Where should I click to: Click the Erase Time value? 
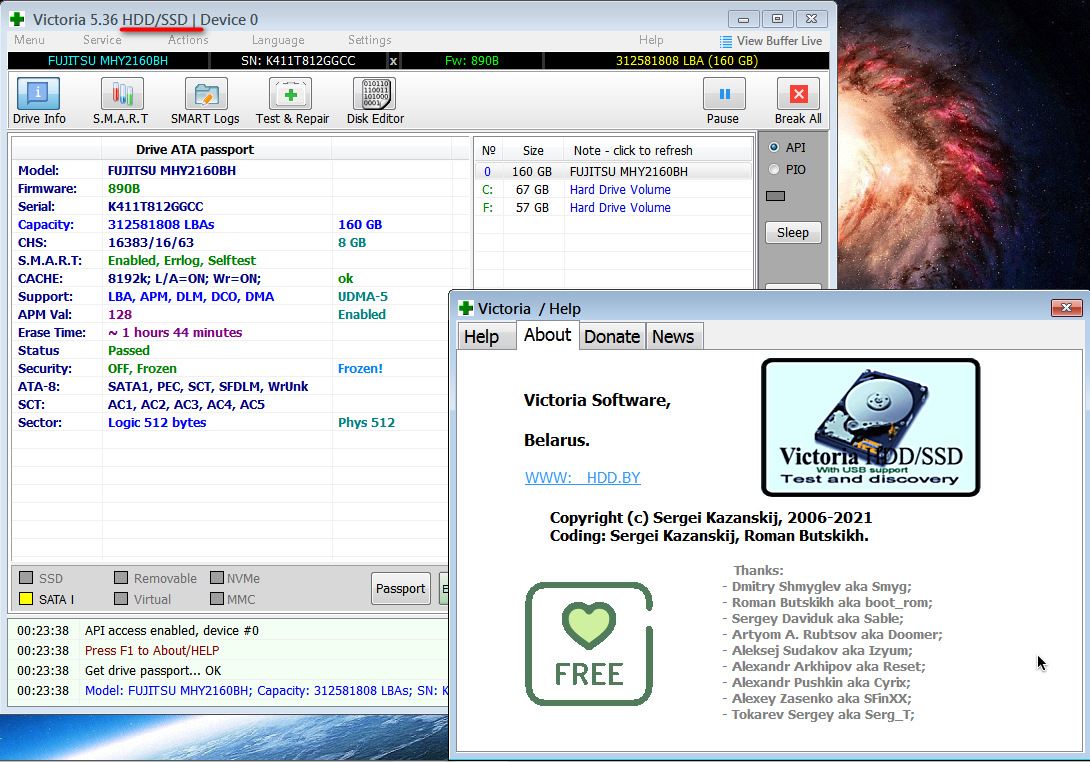[175, 332]
